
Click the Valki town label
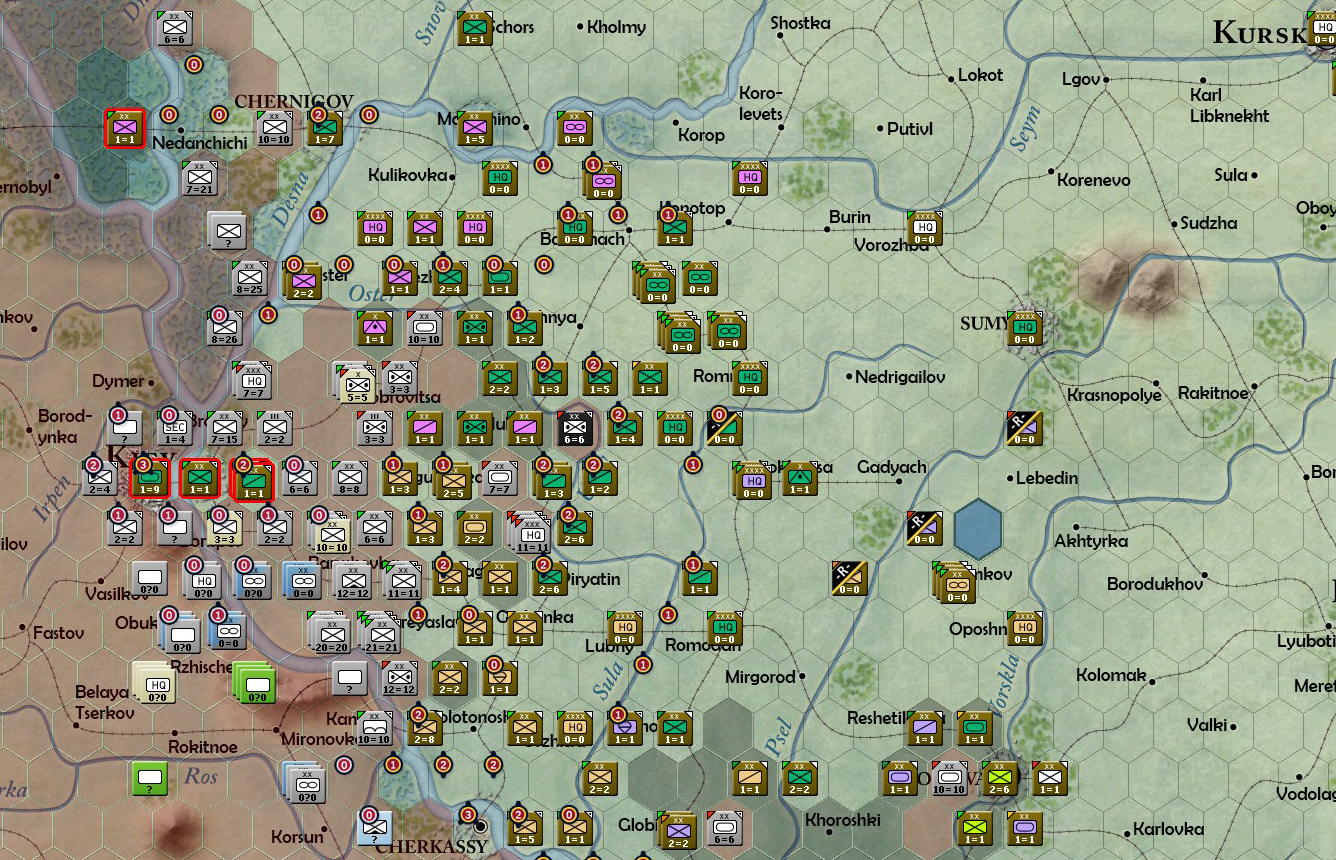pyautogui.click(x=1206, y=724)
